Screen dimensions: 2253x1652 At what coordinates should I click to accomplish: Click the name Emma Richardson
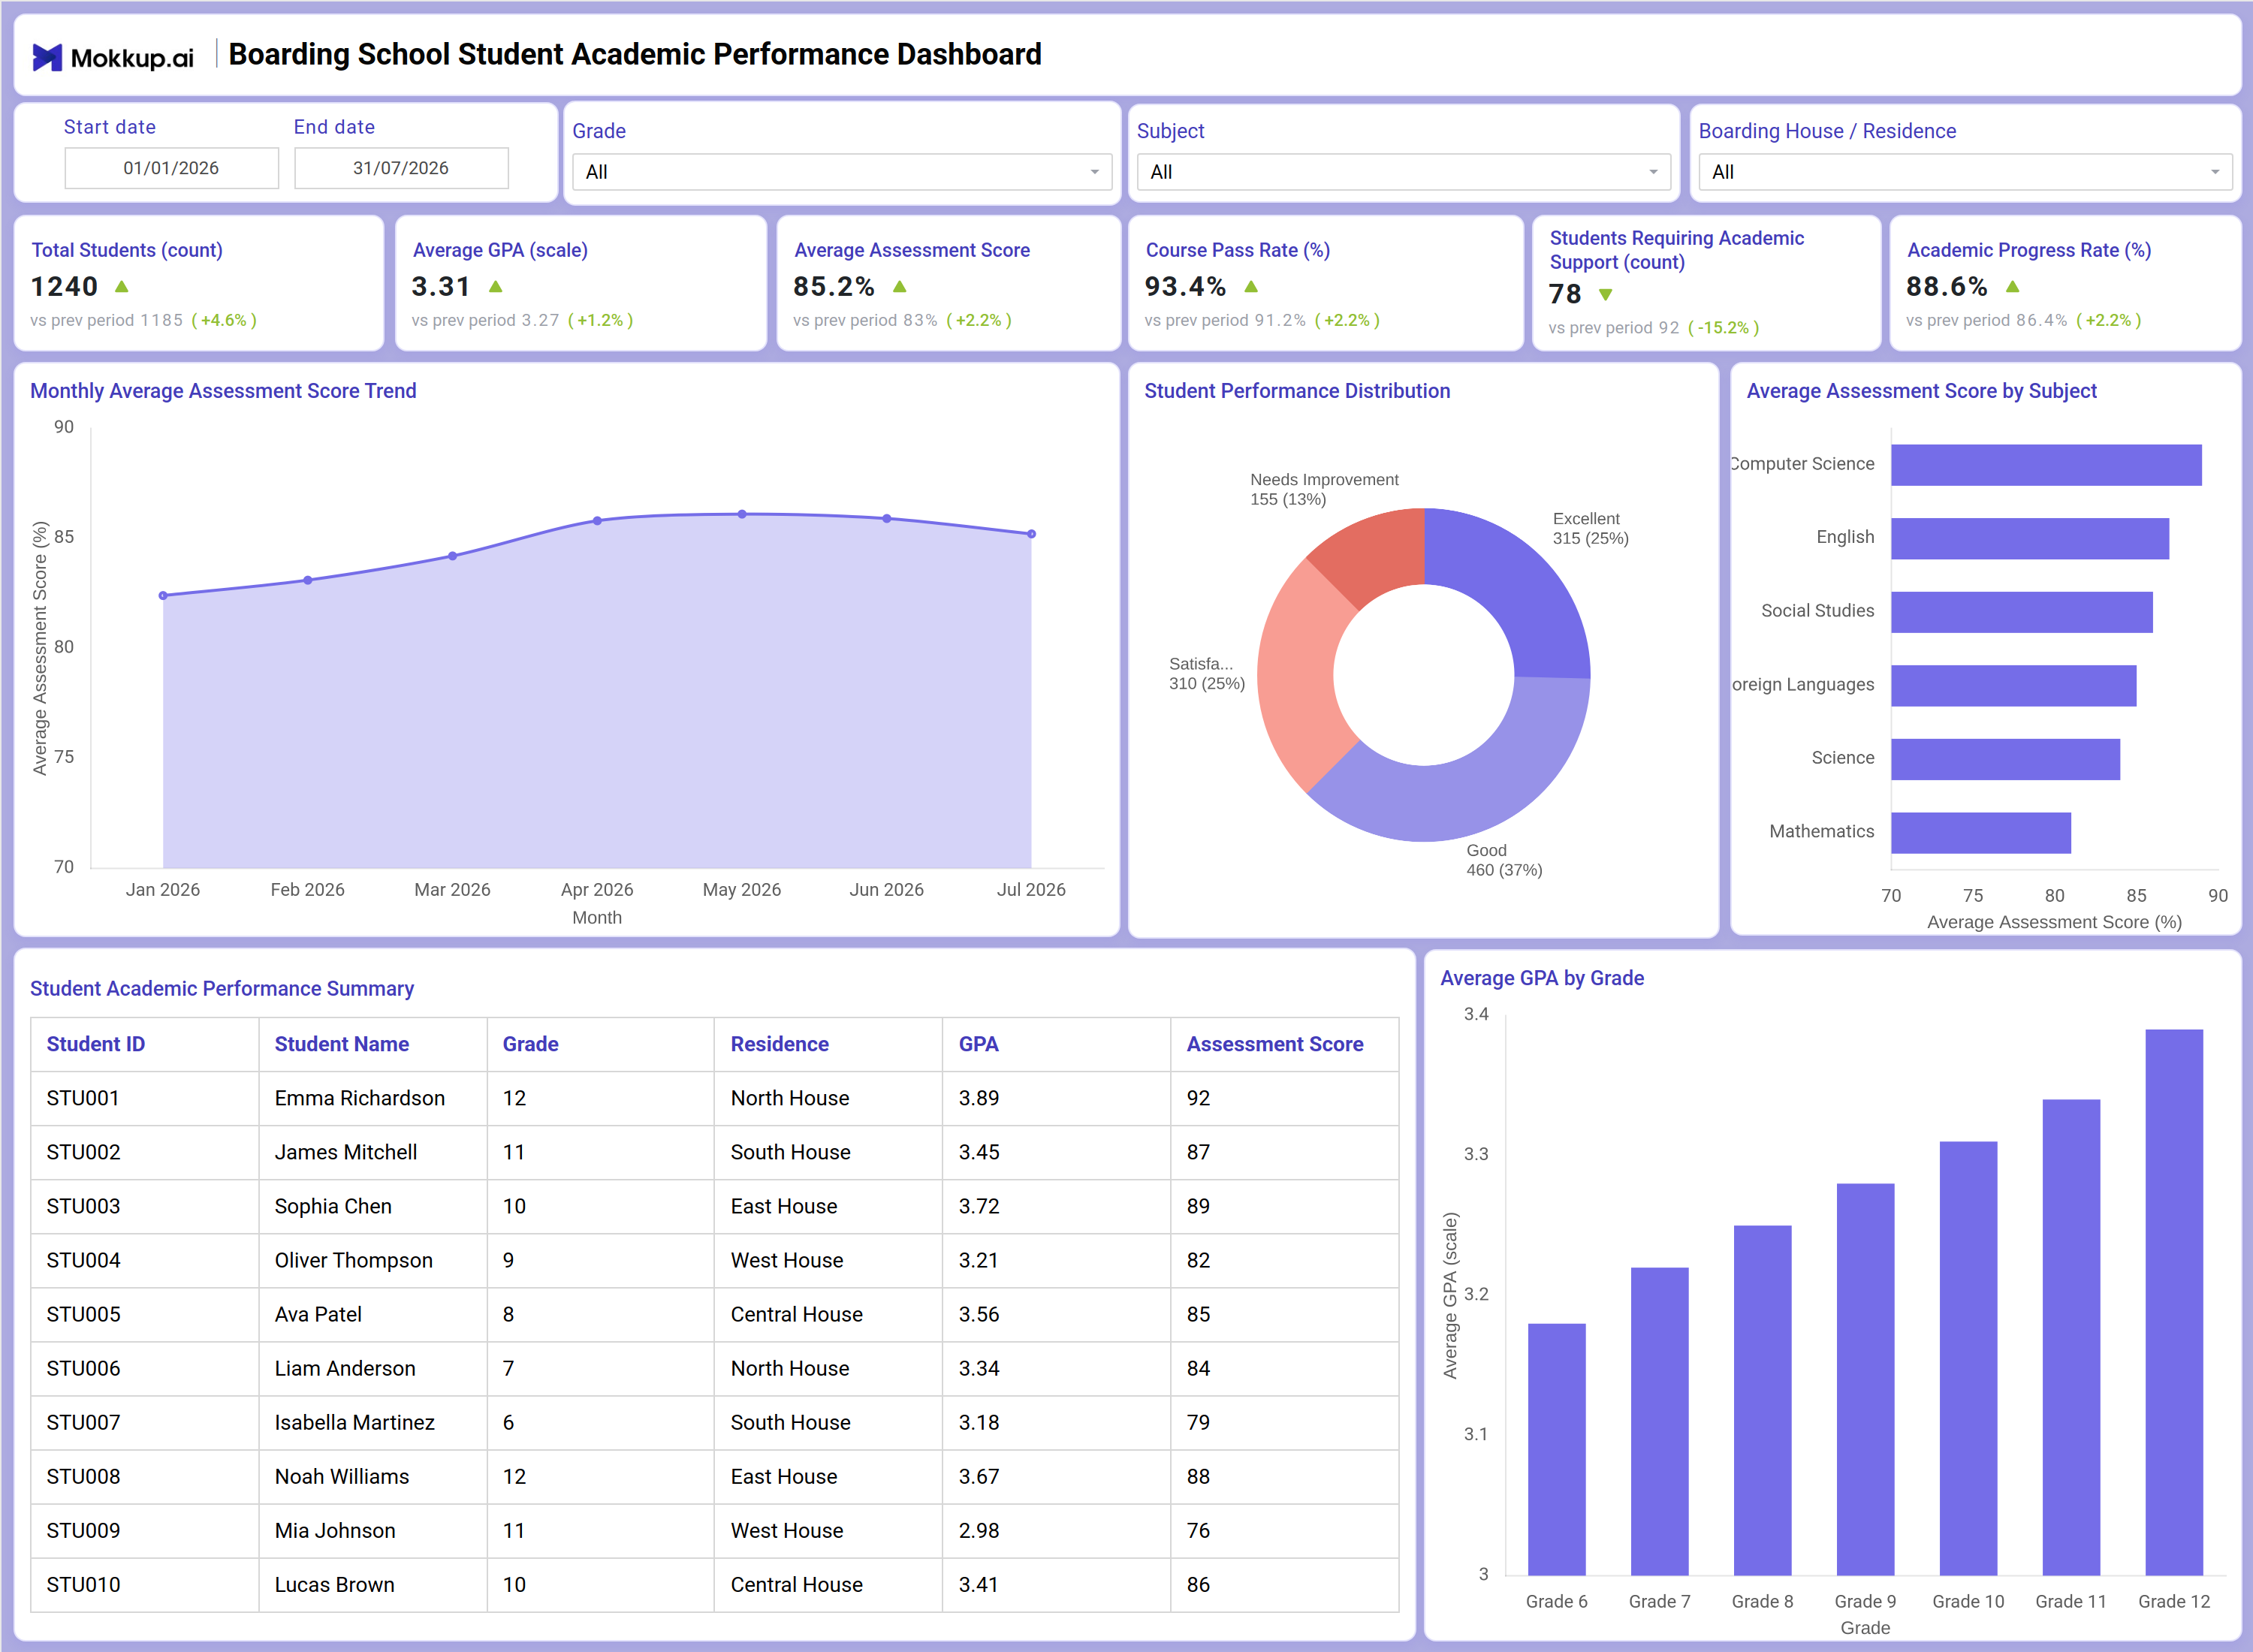(360, 1098)
